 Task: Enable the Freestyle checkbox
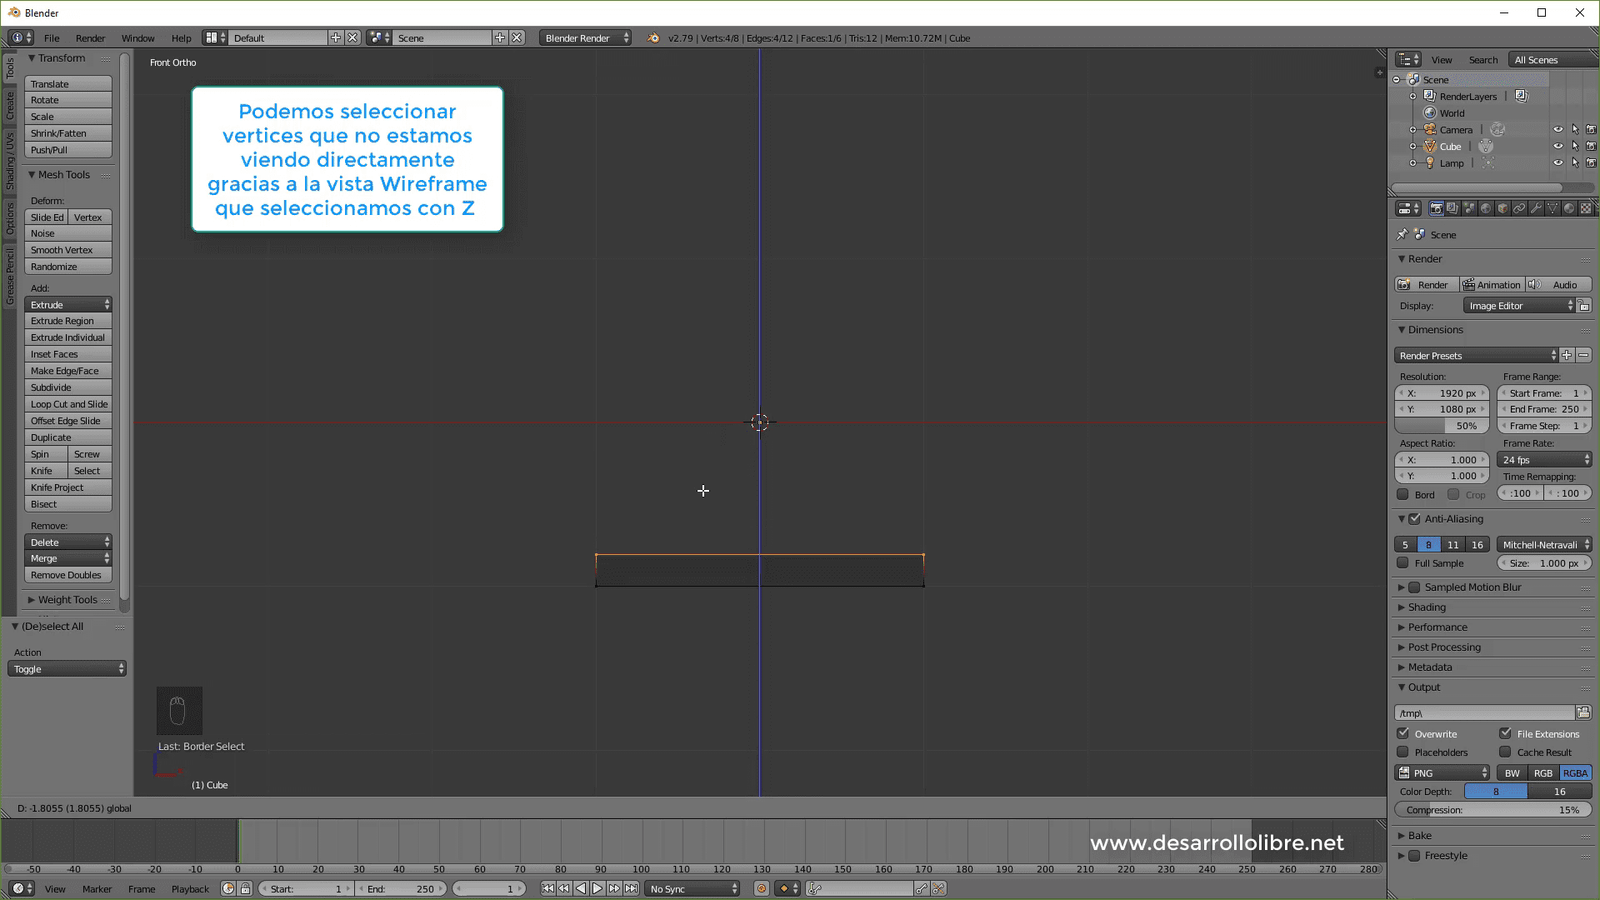pyautogui.click(x=1415, y=856)
